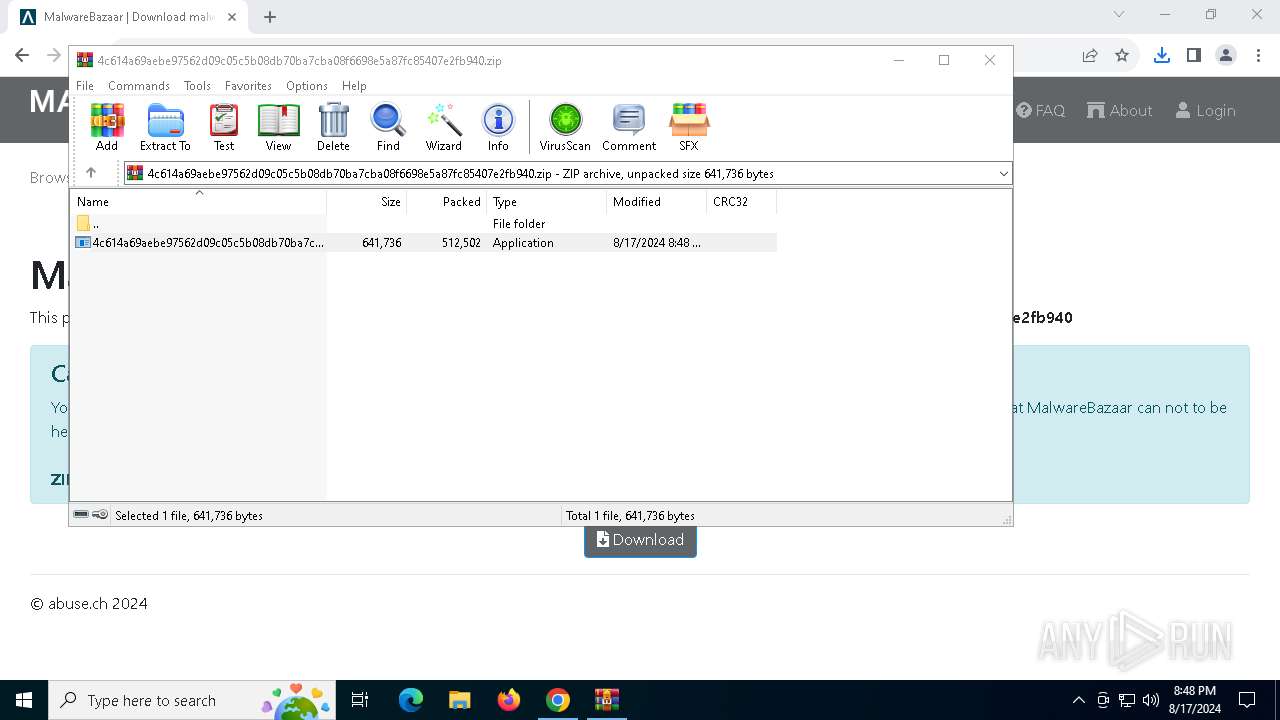Open the About link in MalwareBazaar header
Screen dimensions: 1280x720
point(1120,111)
